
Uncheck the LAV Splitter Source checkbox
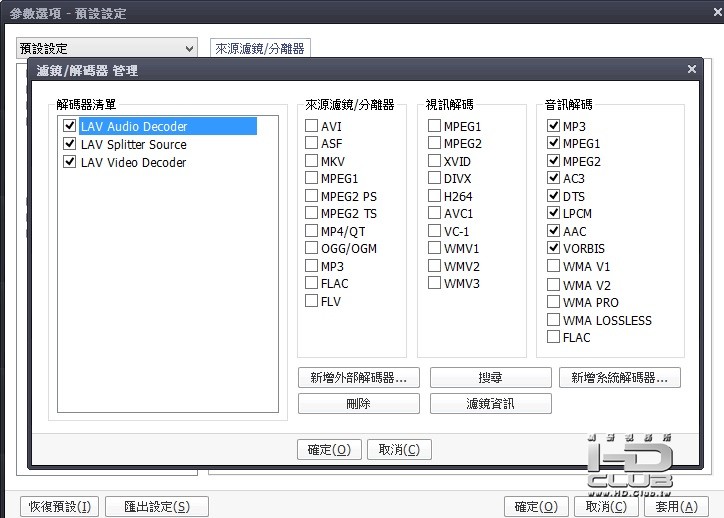(x=70, y=144)
